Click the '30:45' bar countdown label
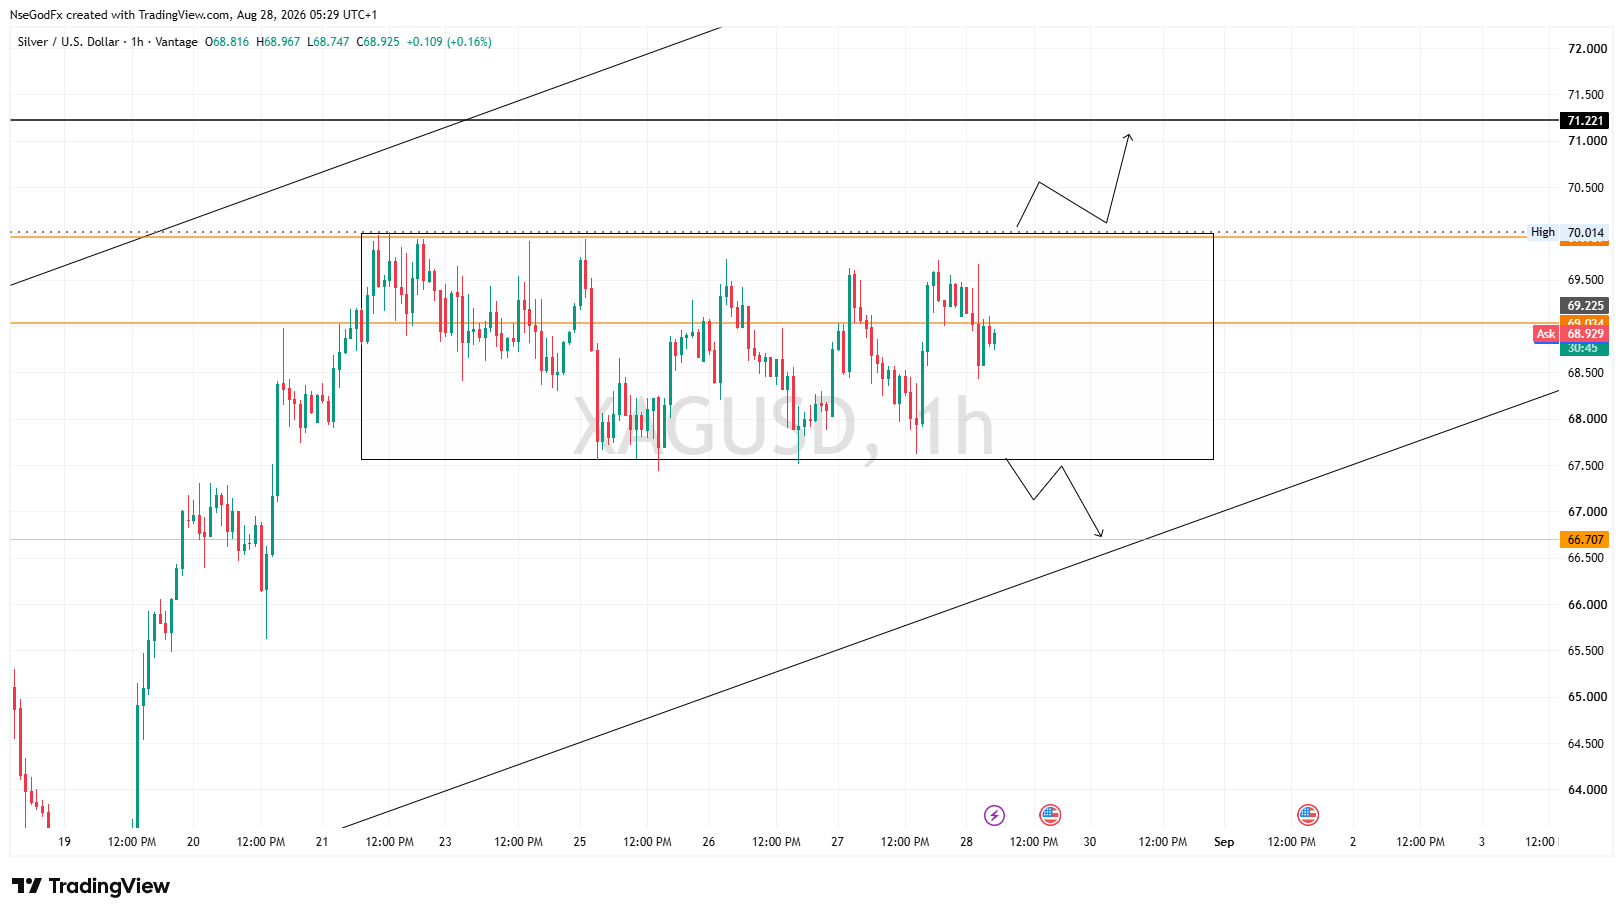This screenshot has height=916, width=1623. (x=1583, y=348)
